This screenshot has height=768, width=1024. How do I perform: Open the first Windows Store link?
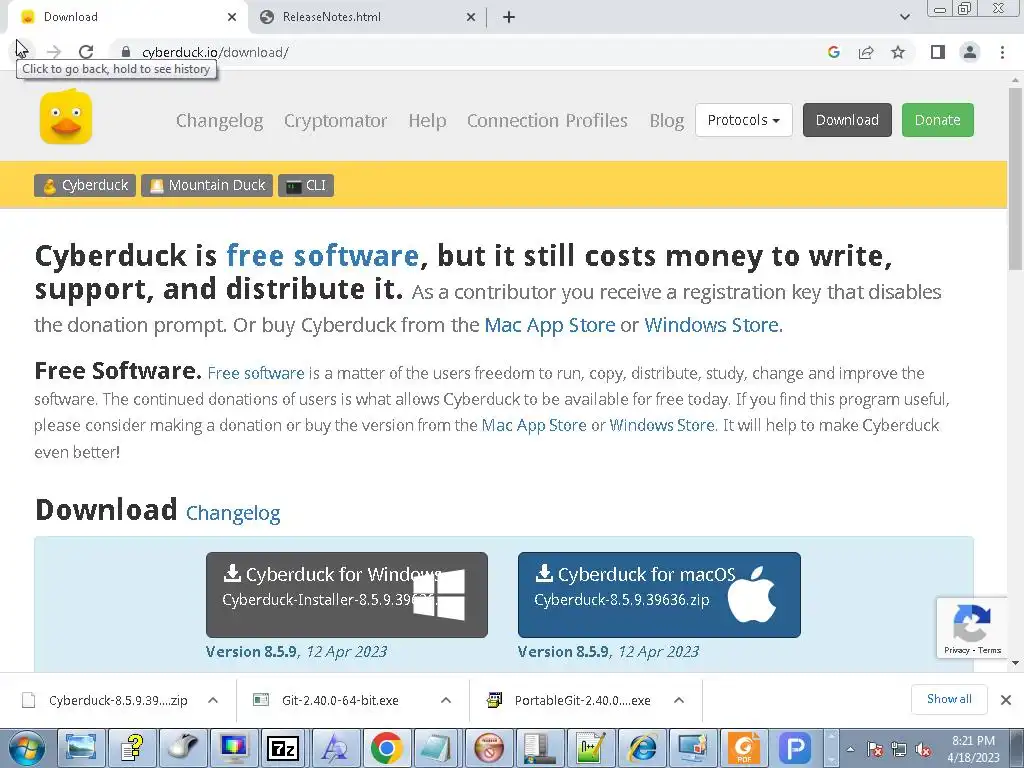(711, 325)
